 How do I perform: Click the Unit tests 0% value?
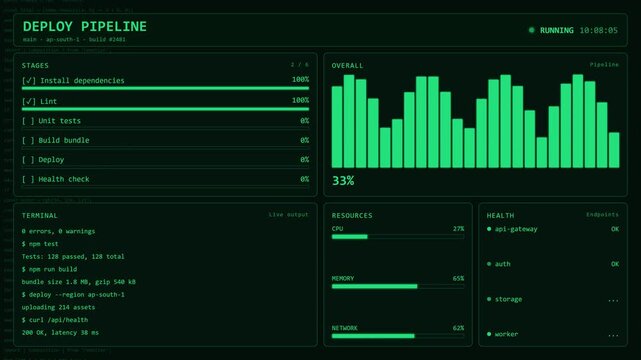click(305, 121)
